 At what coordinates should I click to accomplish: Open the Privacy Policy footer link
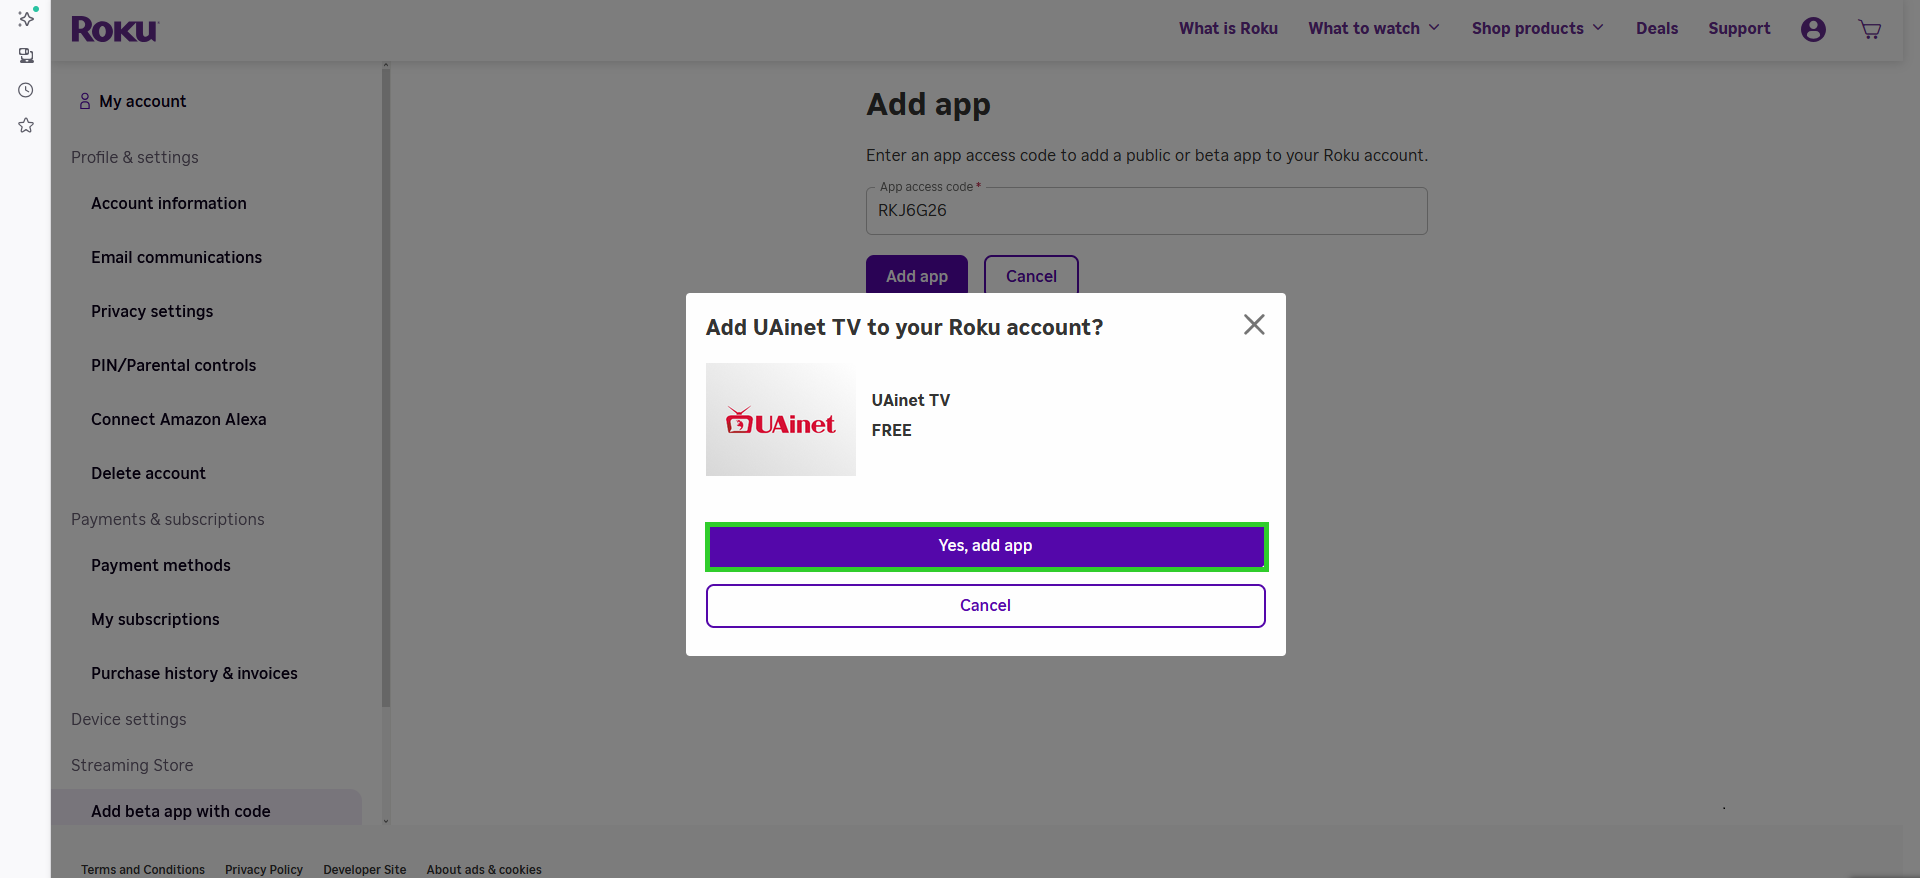click(264, 869)
